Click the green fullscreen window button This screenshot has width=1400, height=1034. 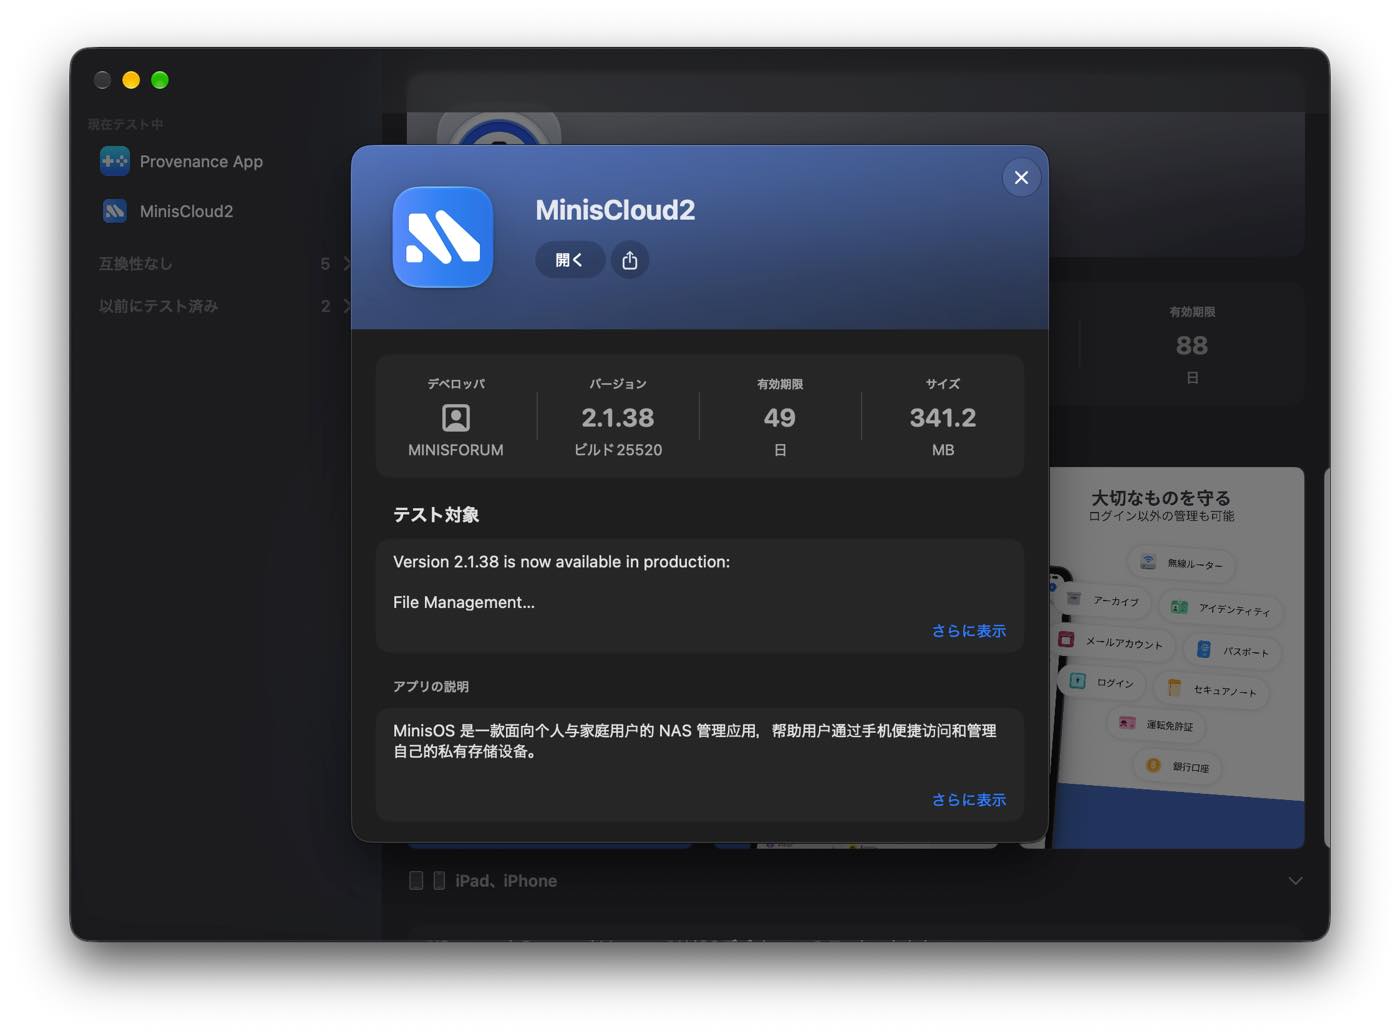click(160, 80)
